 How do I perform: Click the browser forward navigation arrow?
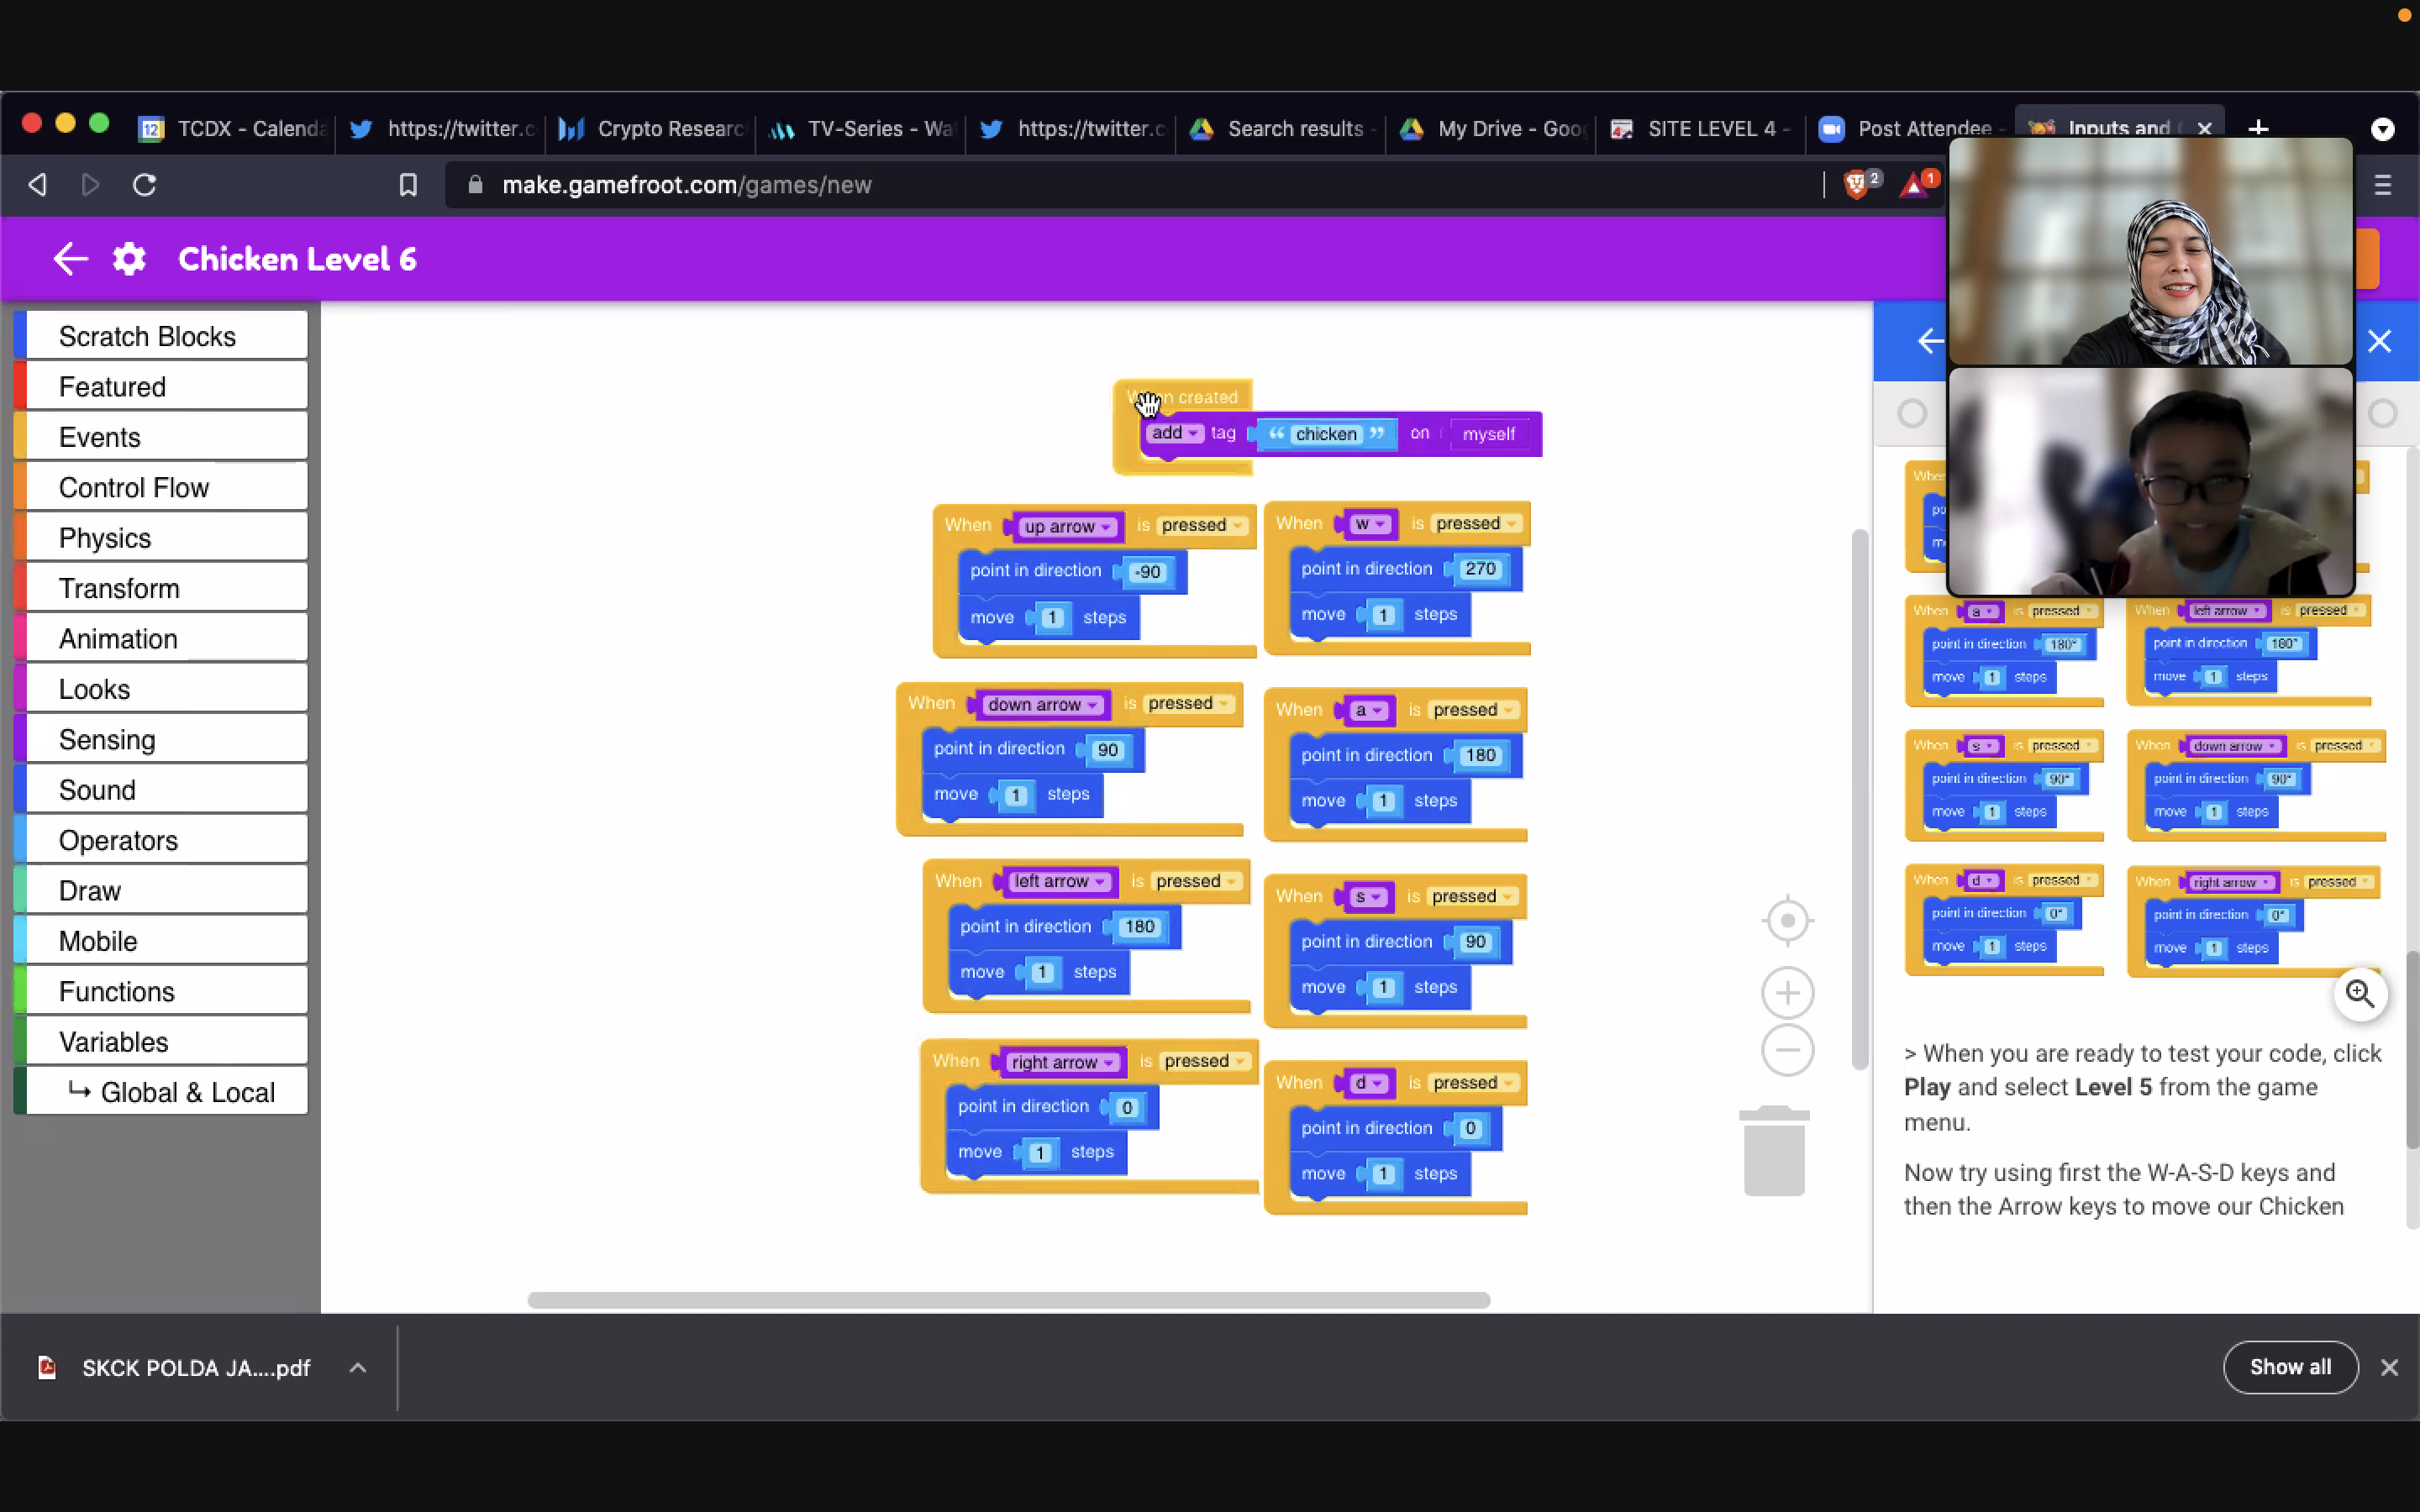(90, 185)
